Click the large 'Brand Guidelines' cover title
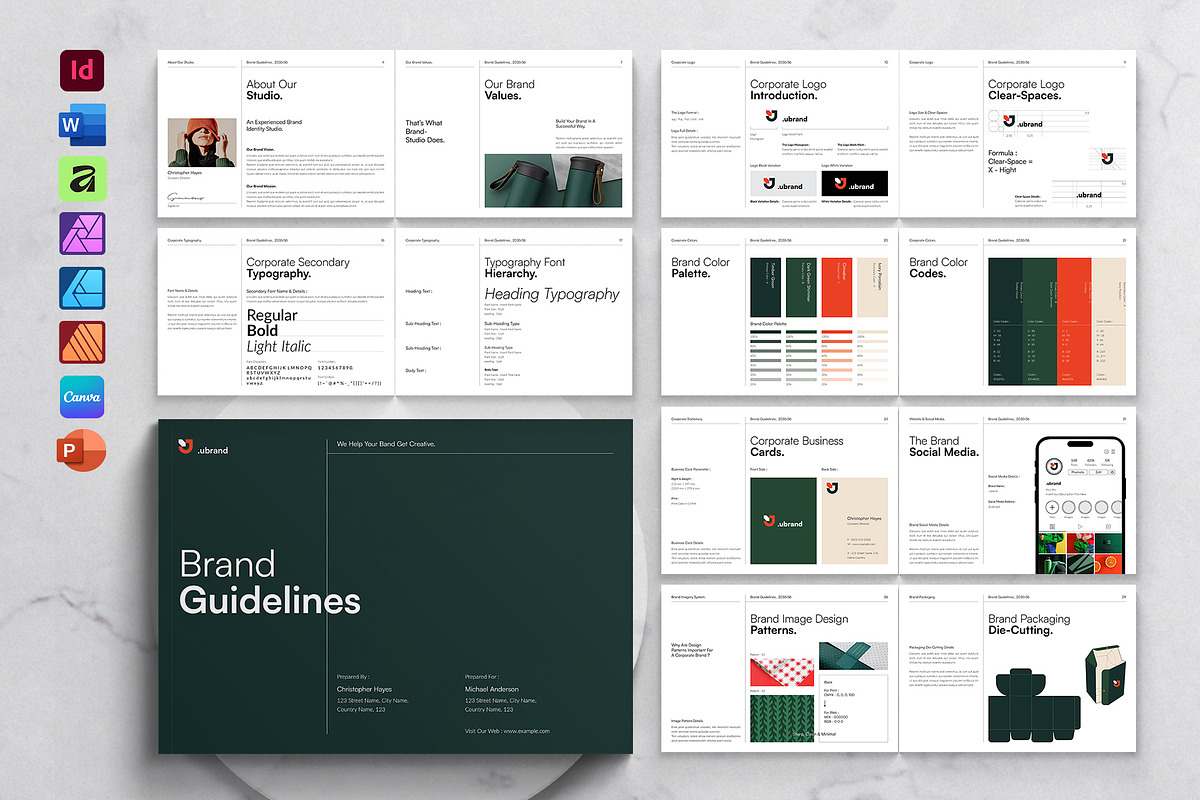Image resolution: width=1200 pixels, height=800 pixels. [270, 582]
